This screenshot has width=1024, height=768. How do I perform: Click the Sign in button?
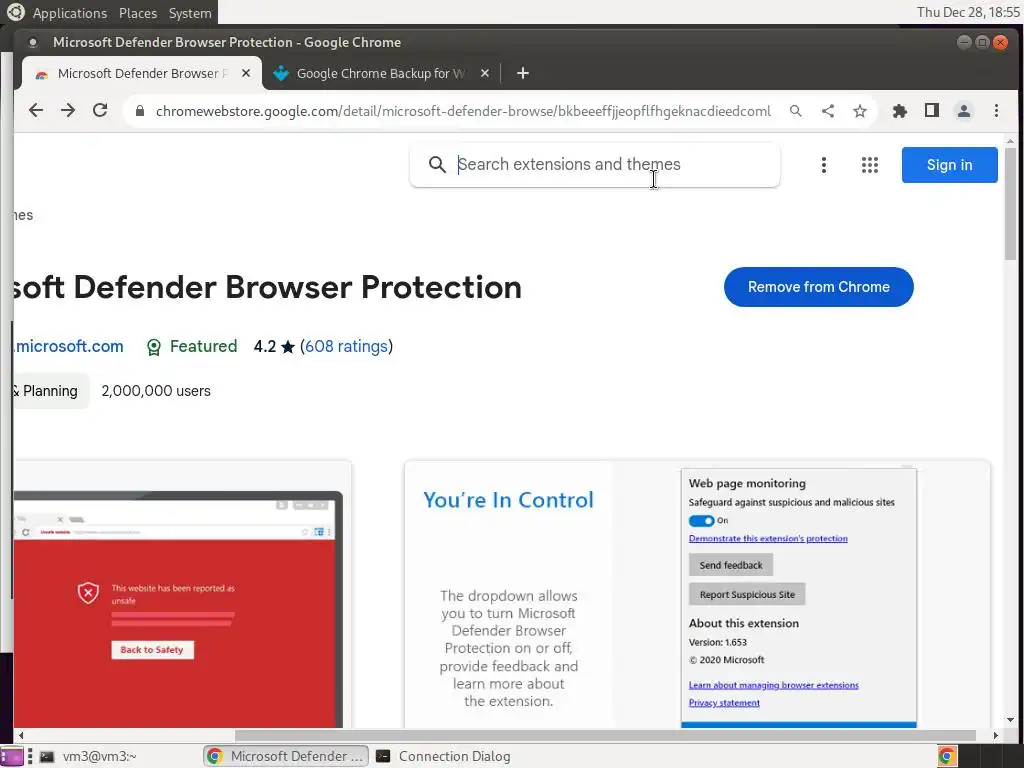tap(949, 165)
